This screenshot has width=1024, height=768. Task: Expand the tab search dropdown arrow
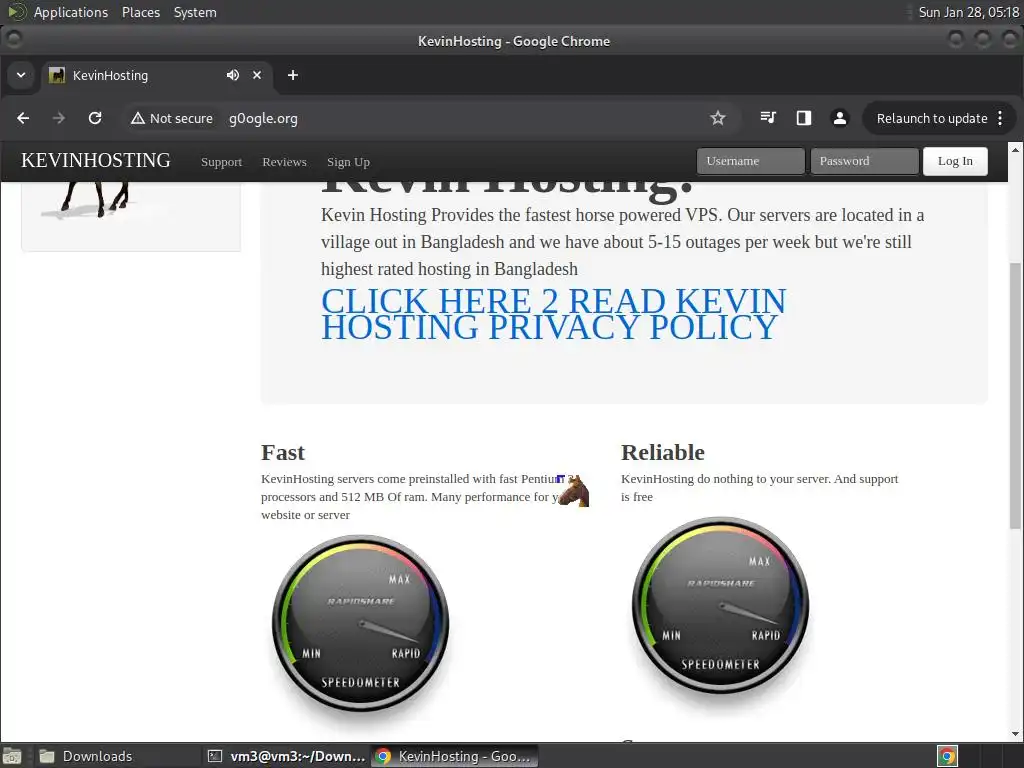click(x=21, y=75)
